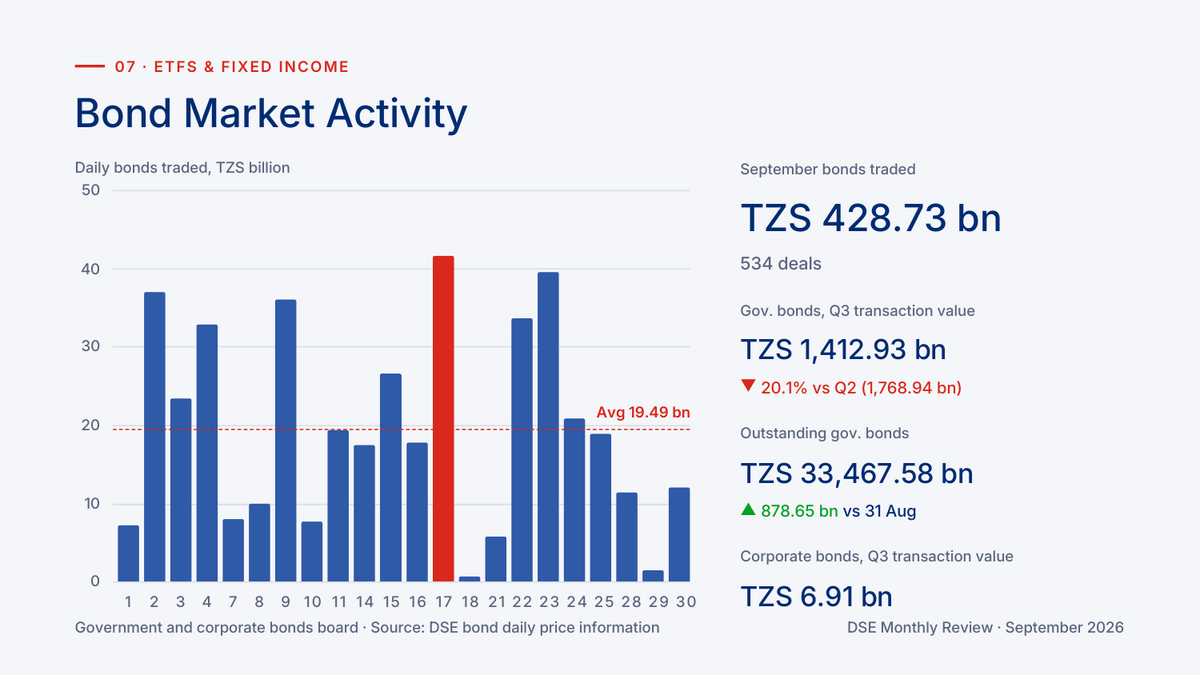The height and width of the screenshot is (675, 1200).
Task: Click the '534 deals' text
Action: 781,264
